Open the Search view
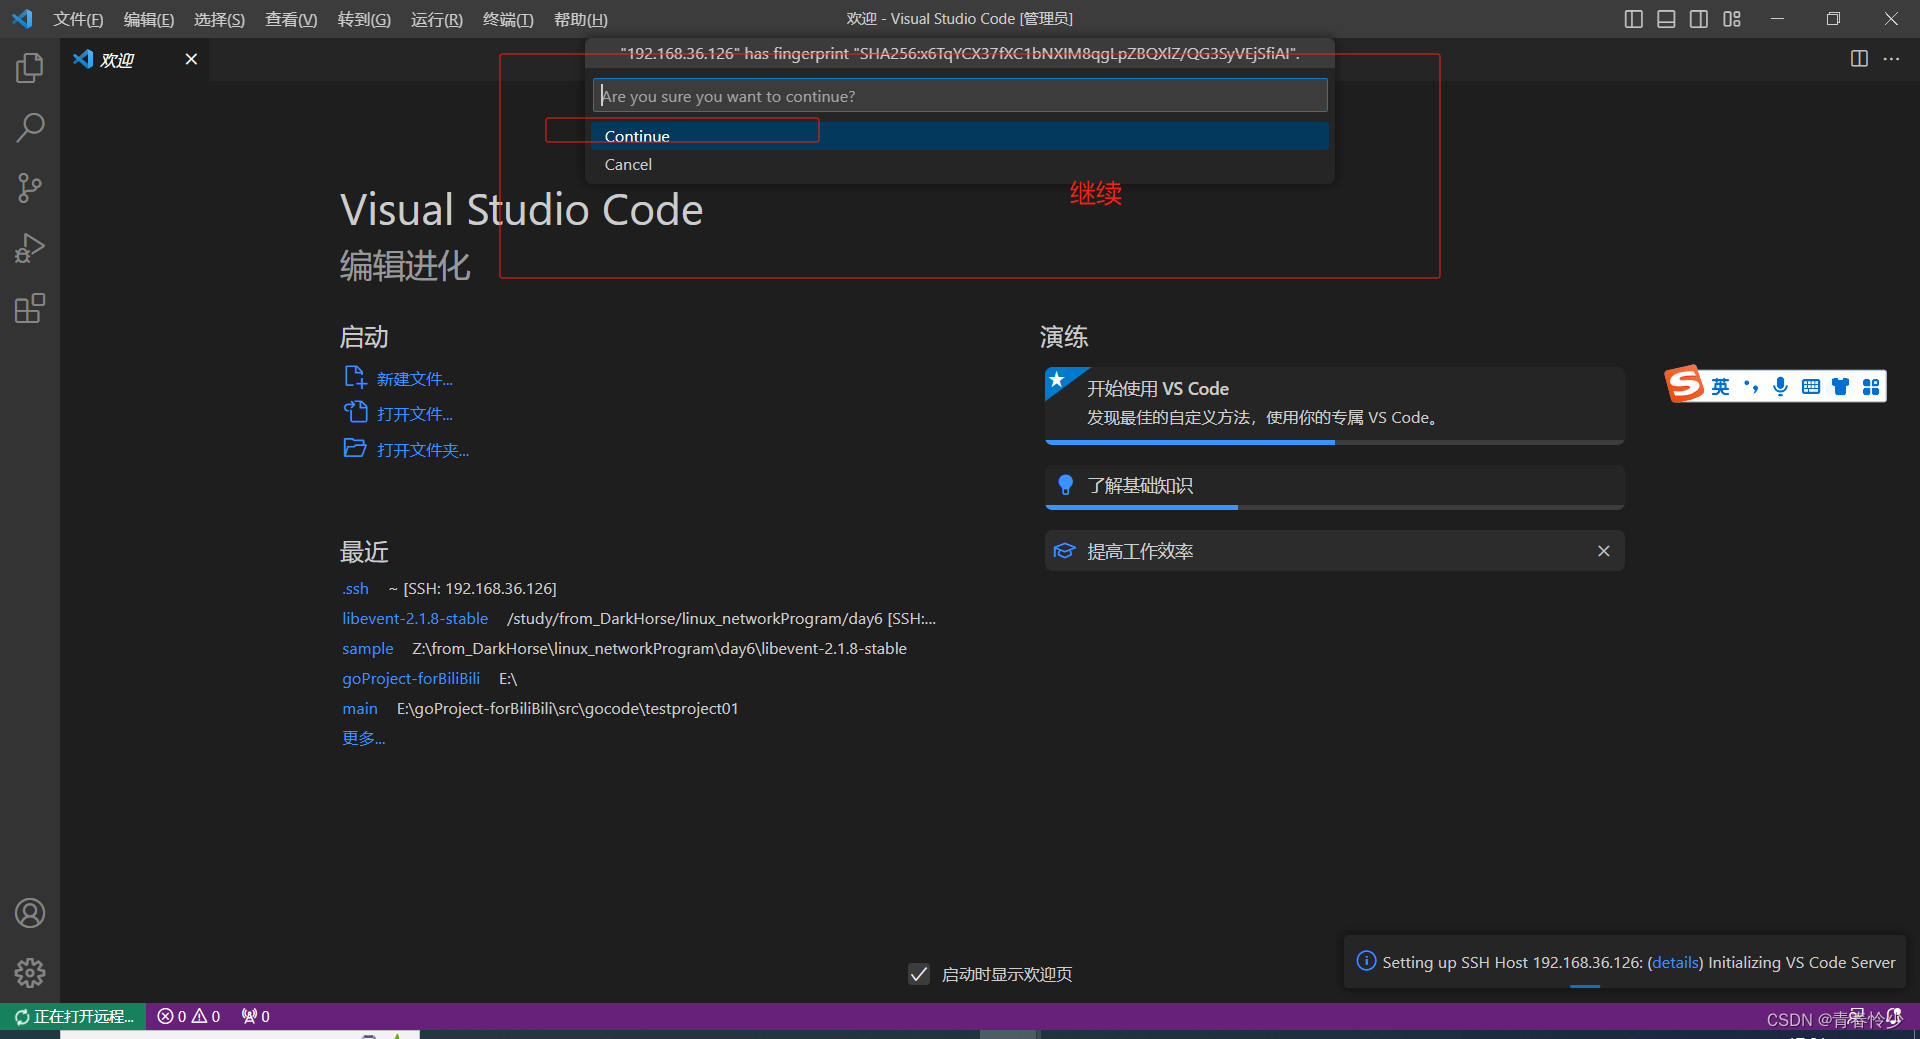 29,127
